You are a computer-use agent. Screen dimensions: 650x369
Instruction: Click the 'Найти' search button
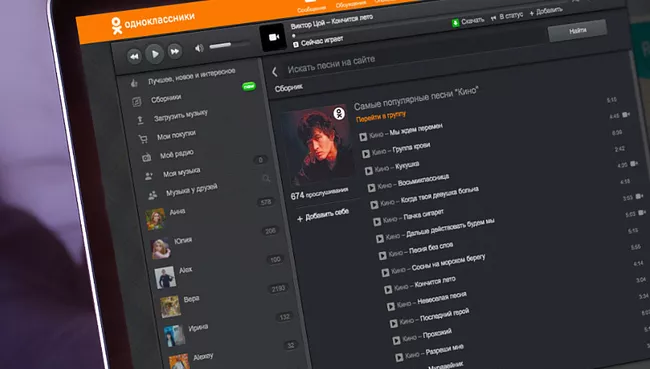(x=577, y=30)
